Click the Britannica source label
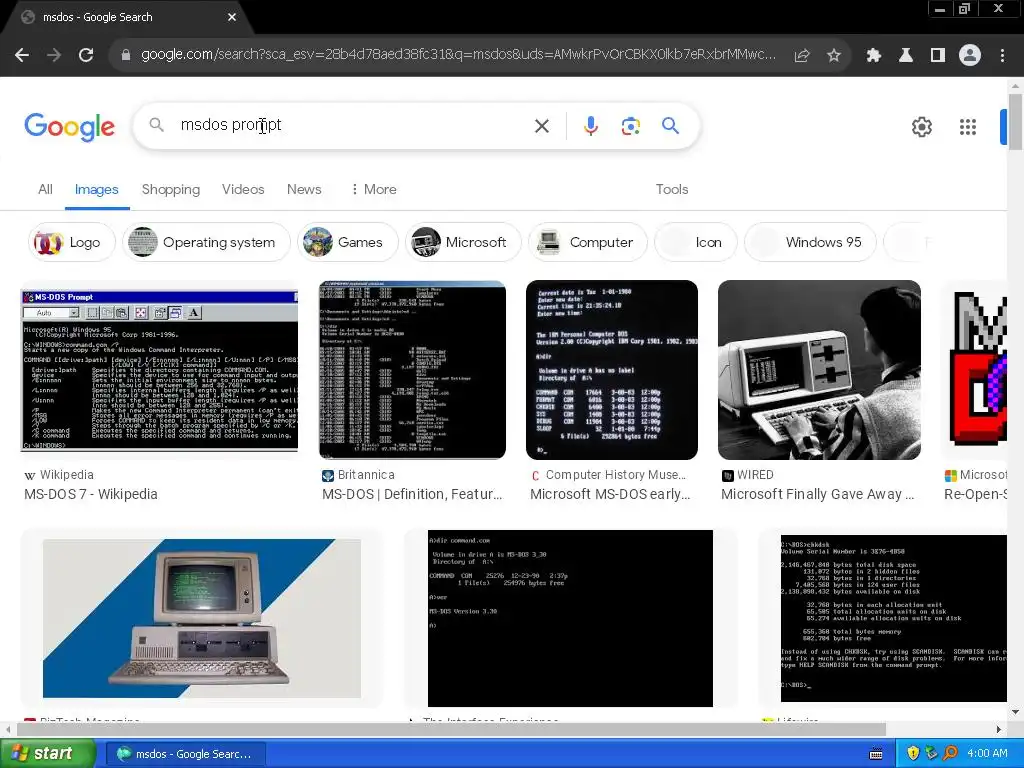 [366, 475]
